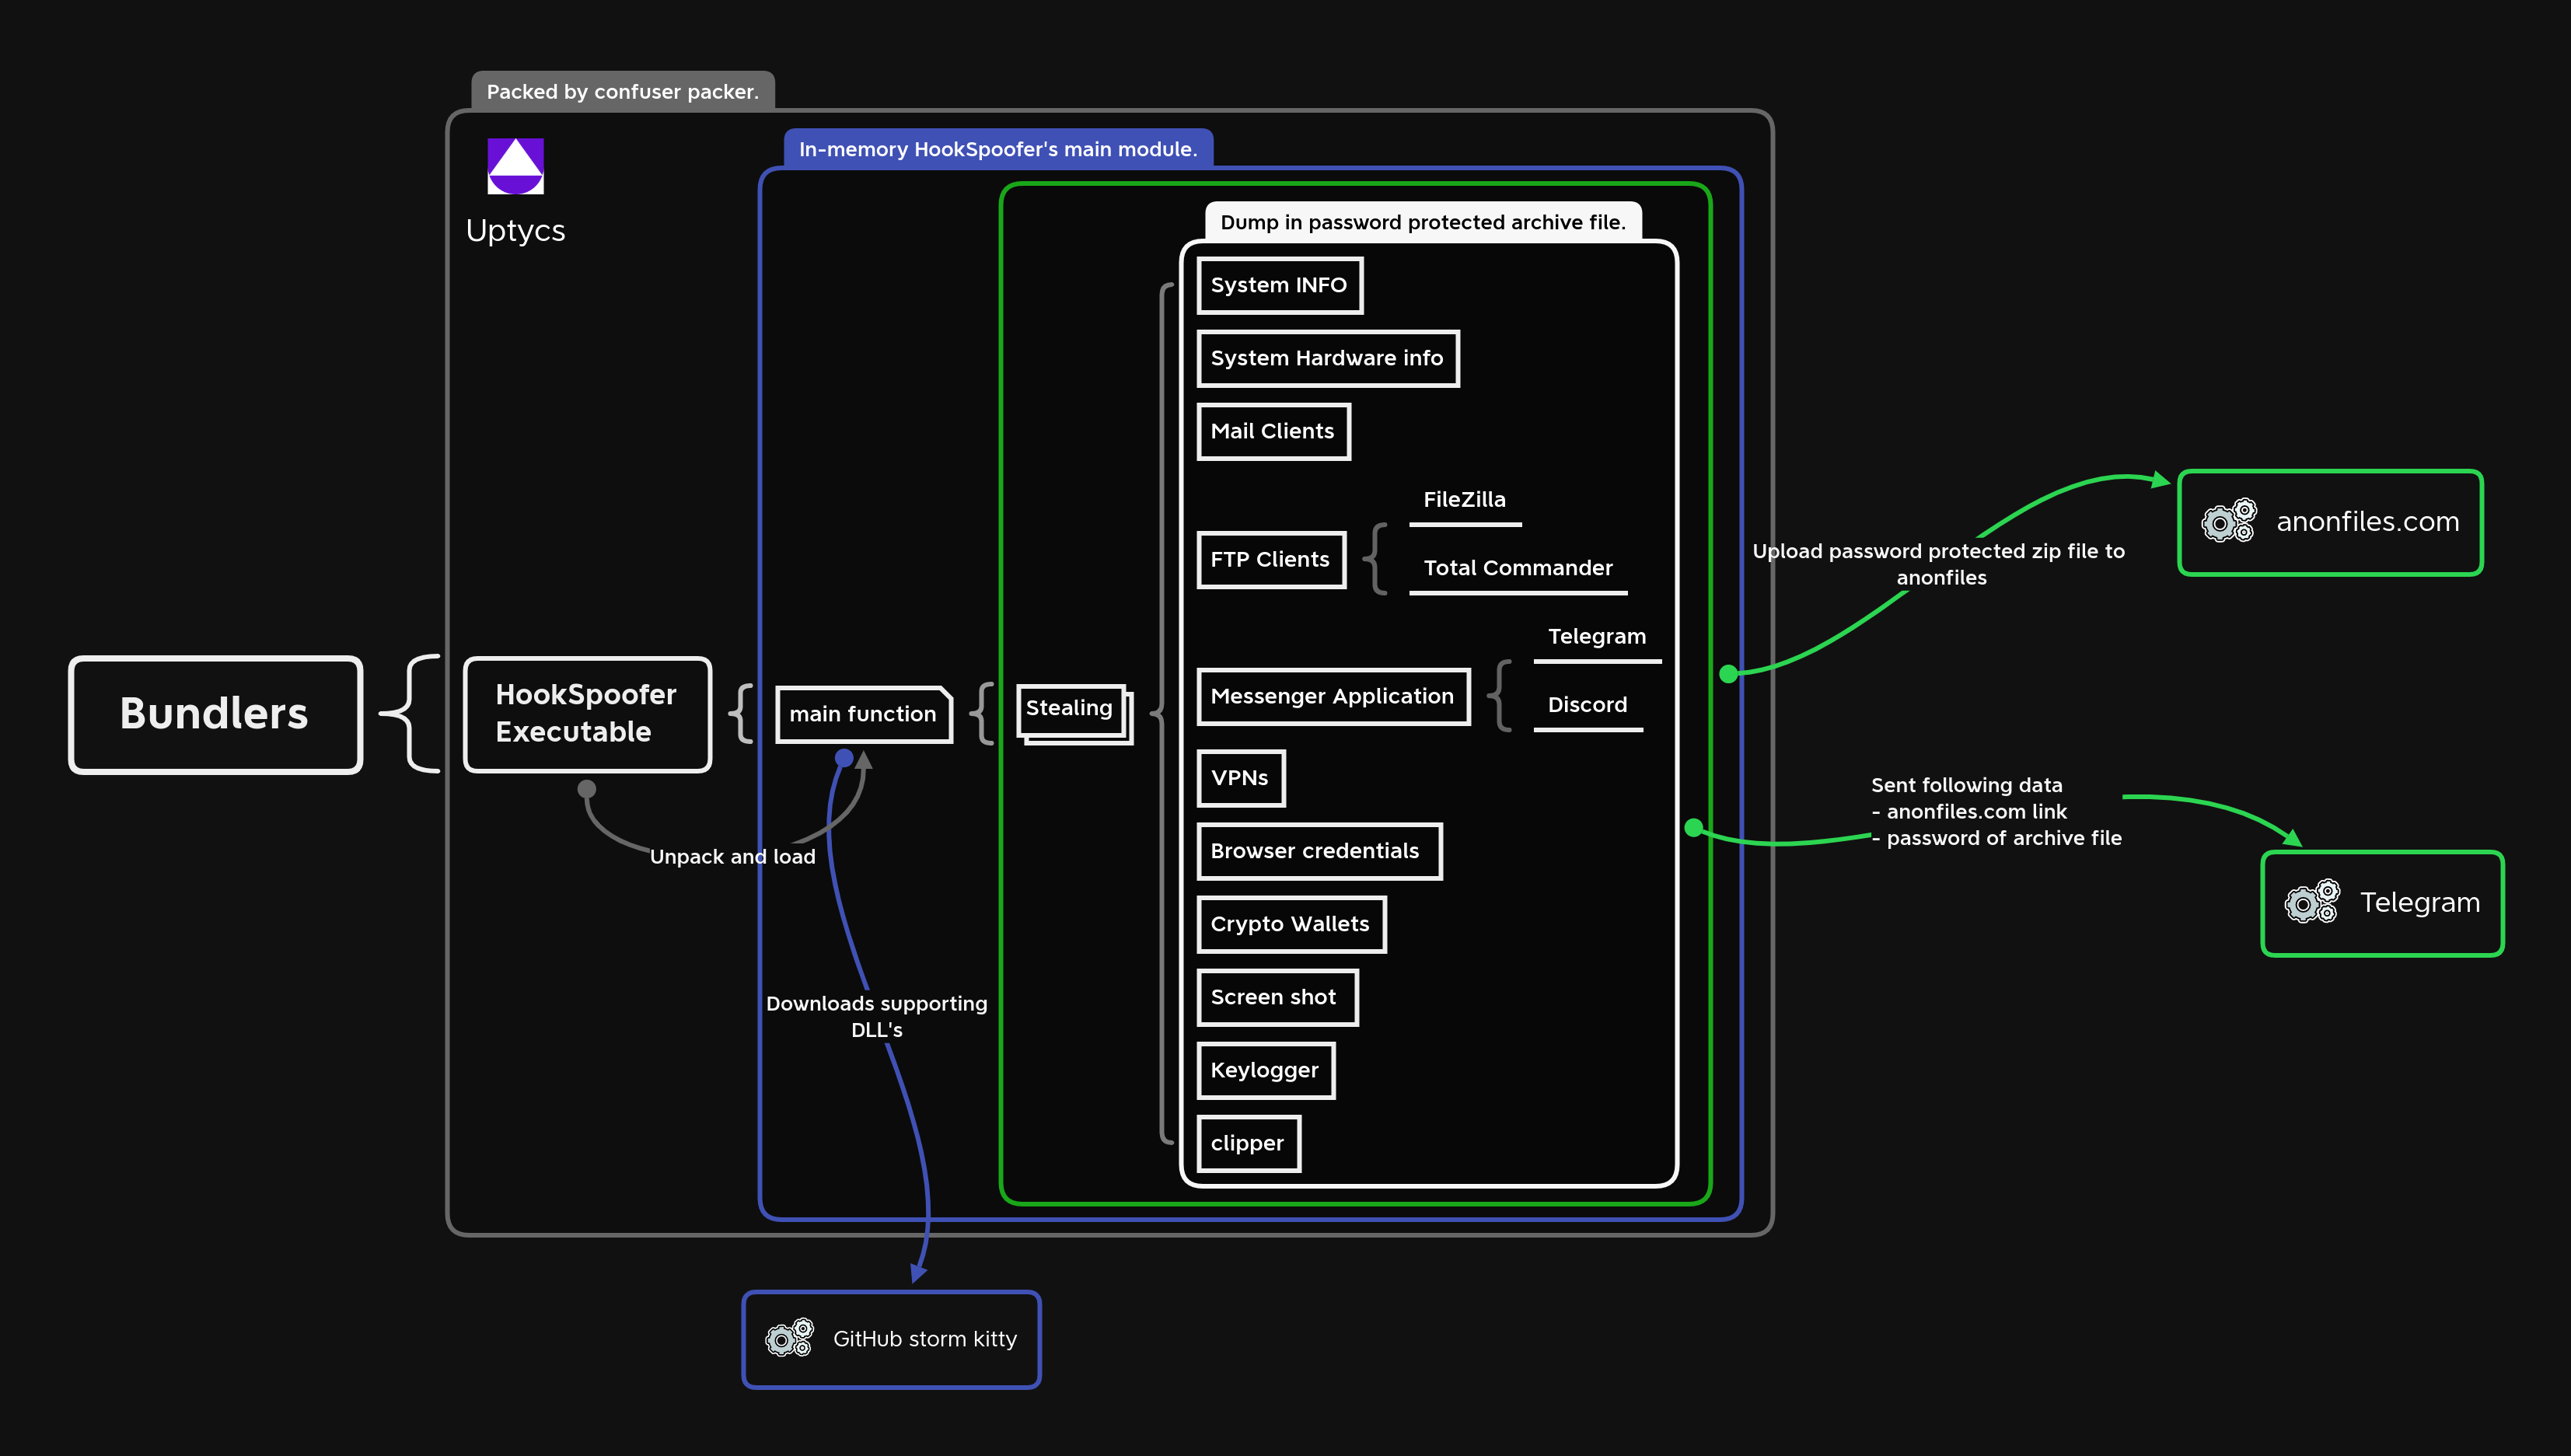Select the clipper item
Screen dimensions: 2571x1456
coord(1248,1143)
